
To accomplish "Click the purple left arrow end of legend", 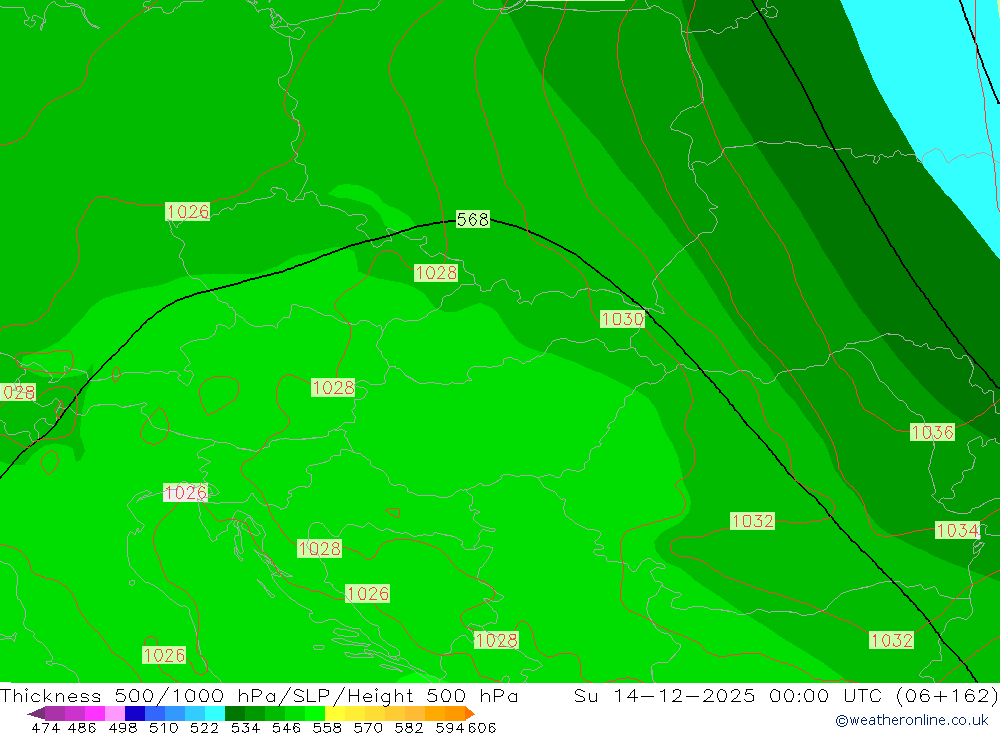I will click(x=36, y=713).
